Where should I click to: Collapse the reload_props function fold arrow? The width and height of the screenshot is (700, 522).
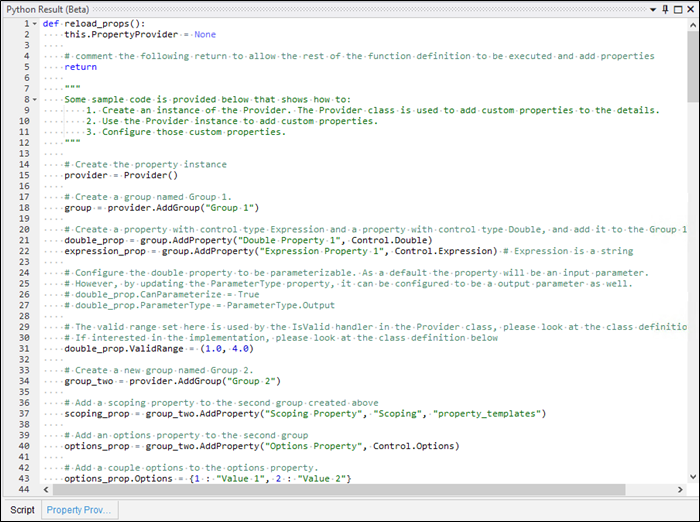tap(35, 24)
